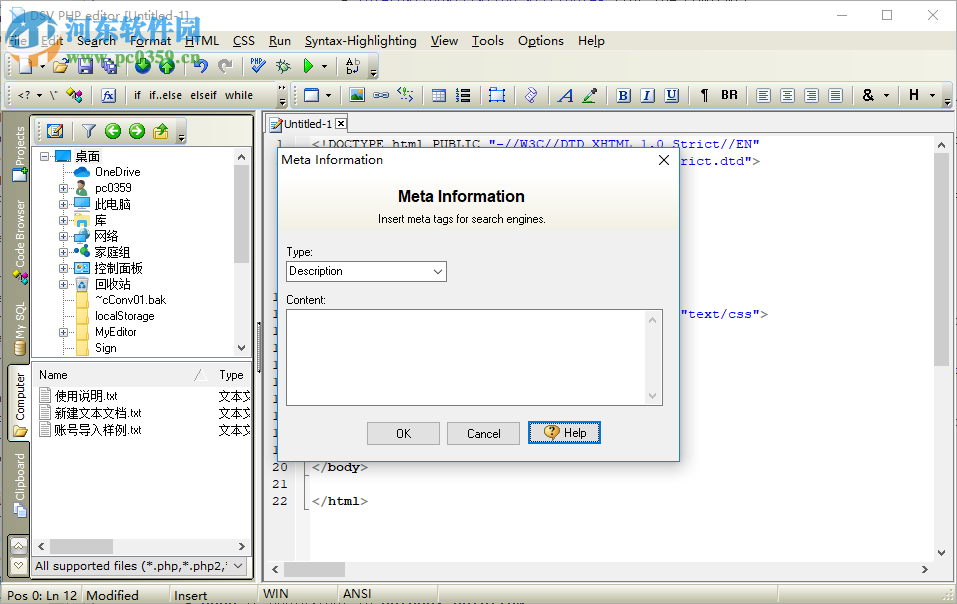Open the Insert Image tool
The image size is (957, 604).
(357, 95)
